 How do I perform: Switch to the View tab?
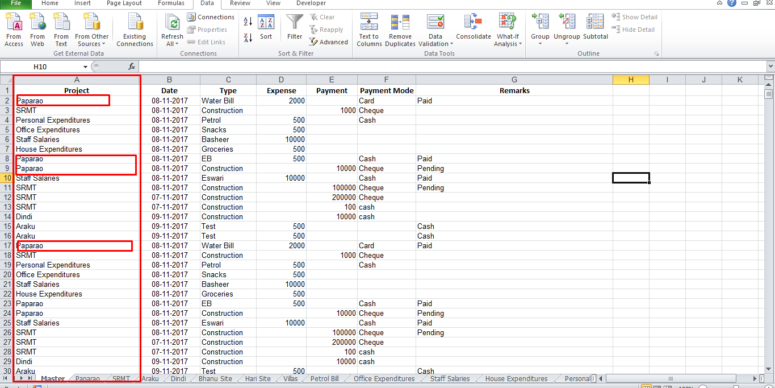(x=273, y=3)
